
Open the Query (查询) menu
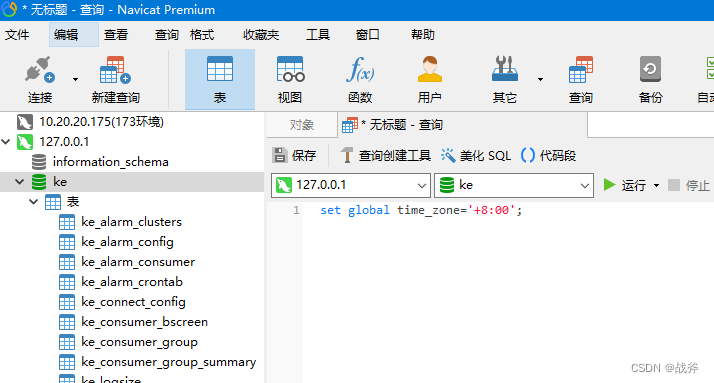pyautogui.click(x=167, y=35)
